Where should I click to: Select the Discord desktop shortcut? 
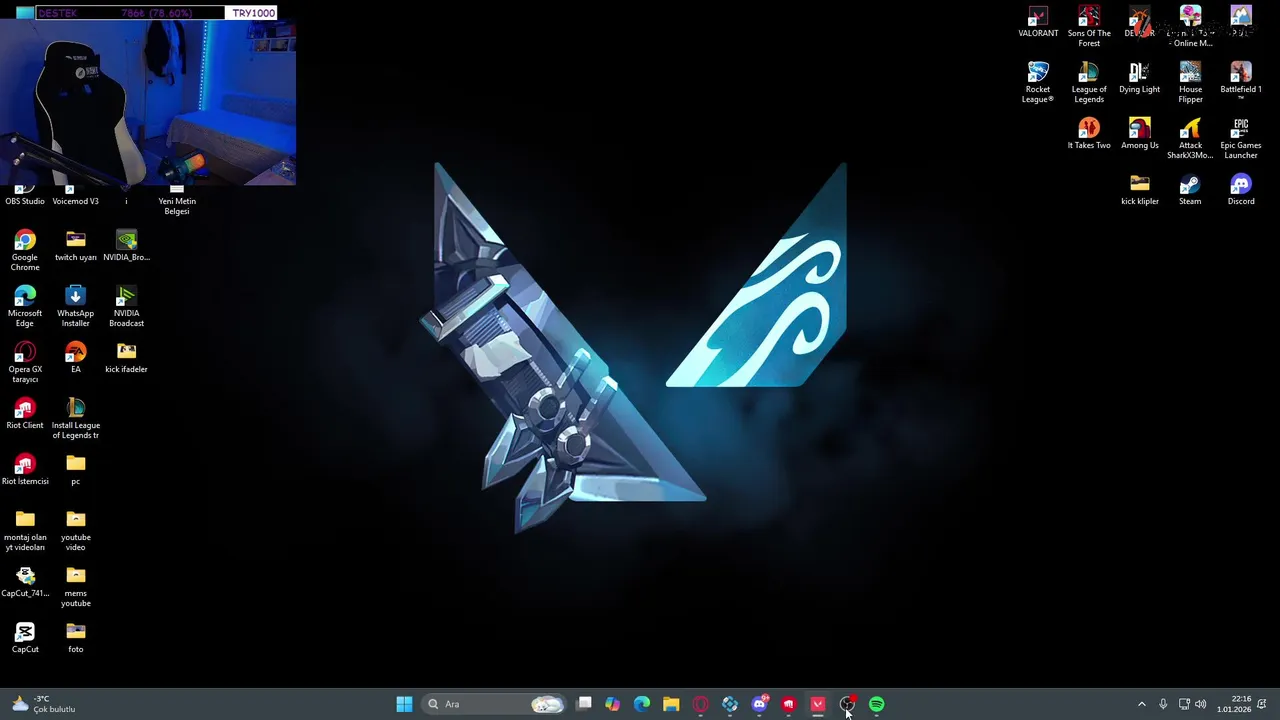point(1241,191)
